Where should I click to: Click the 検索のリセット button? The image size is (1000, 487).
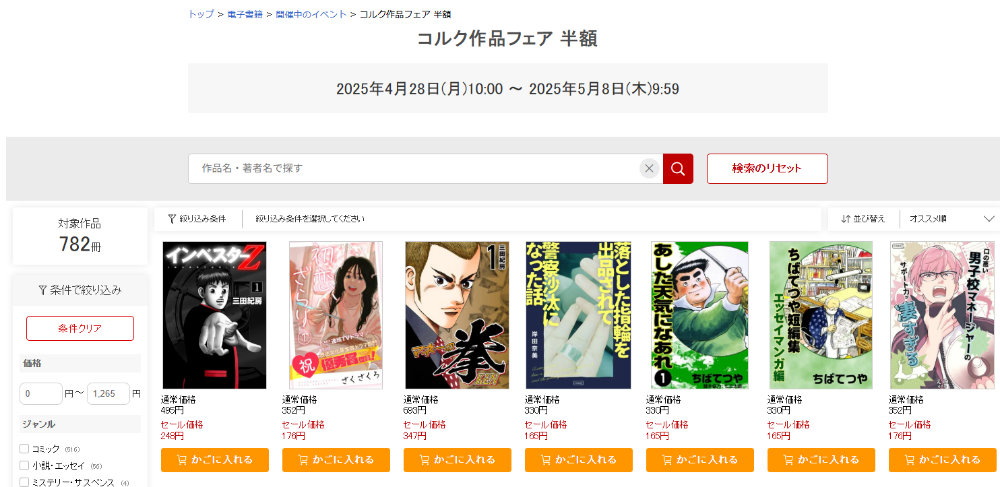pyautogui.click(x=767, y=168)
